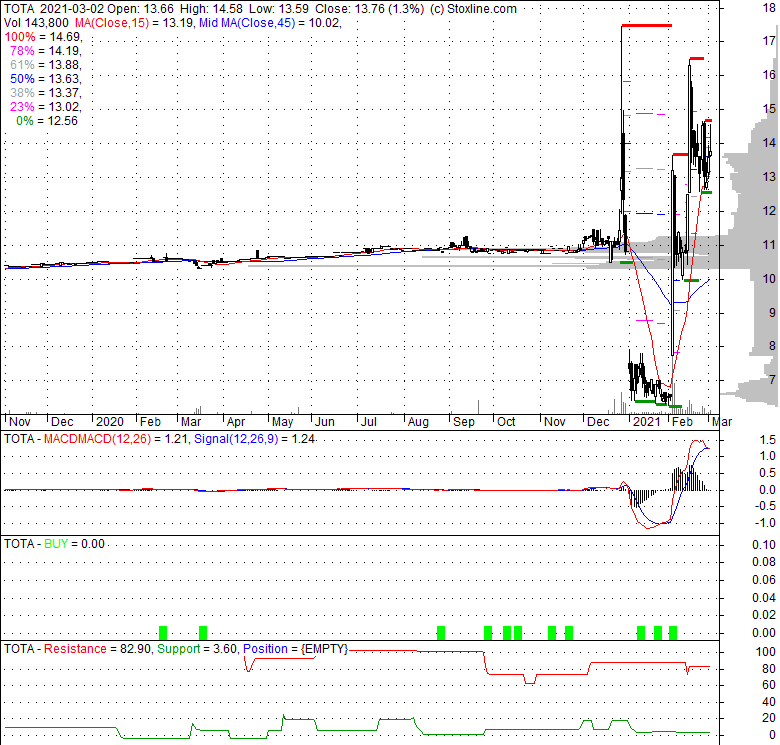The image size is (780, 745).
Task: Click the 'May' month axis label
Action: (282, 422)
